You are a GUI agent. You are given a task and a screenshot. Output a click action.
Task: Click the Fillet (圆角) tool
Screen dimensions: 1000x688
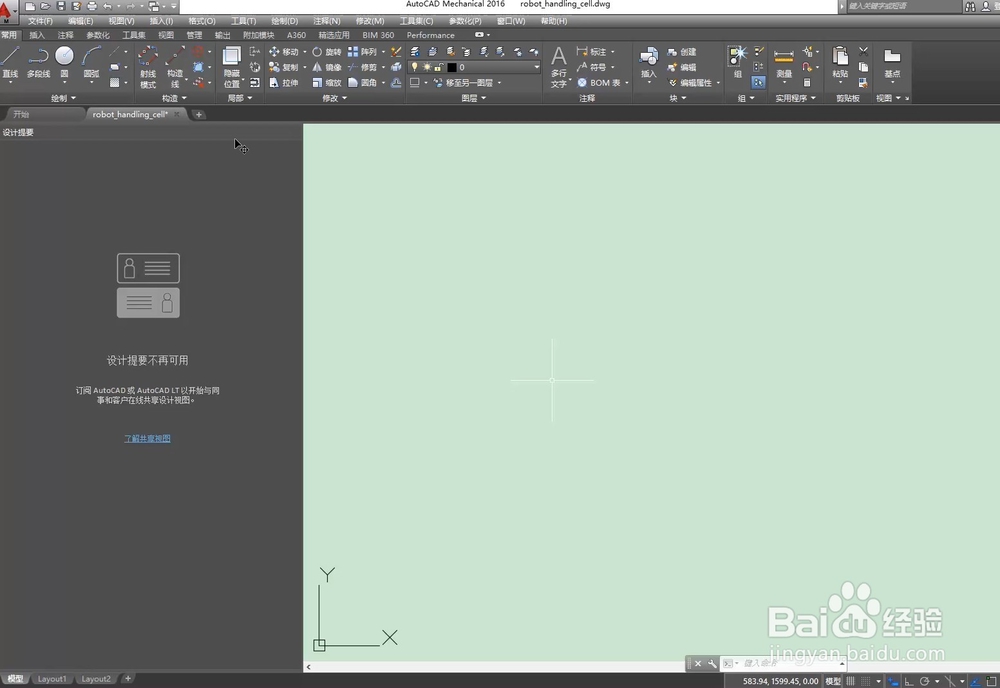tap(362, 83)
